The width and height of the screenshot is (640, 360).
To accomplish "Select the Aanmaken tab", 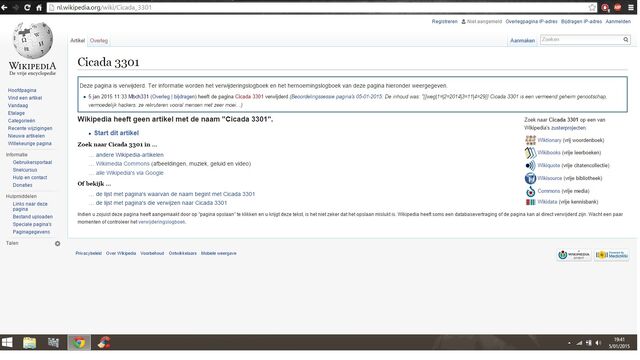I will (522, 40).
